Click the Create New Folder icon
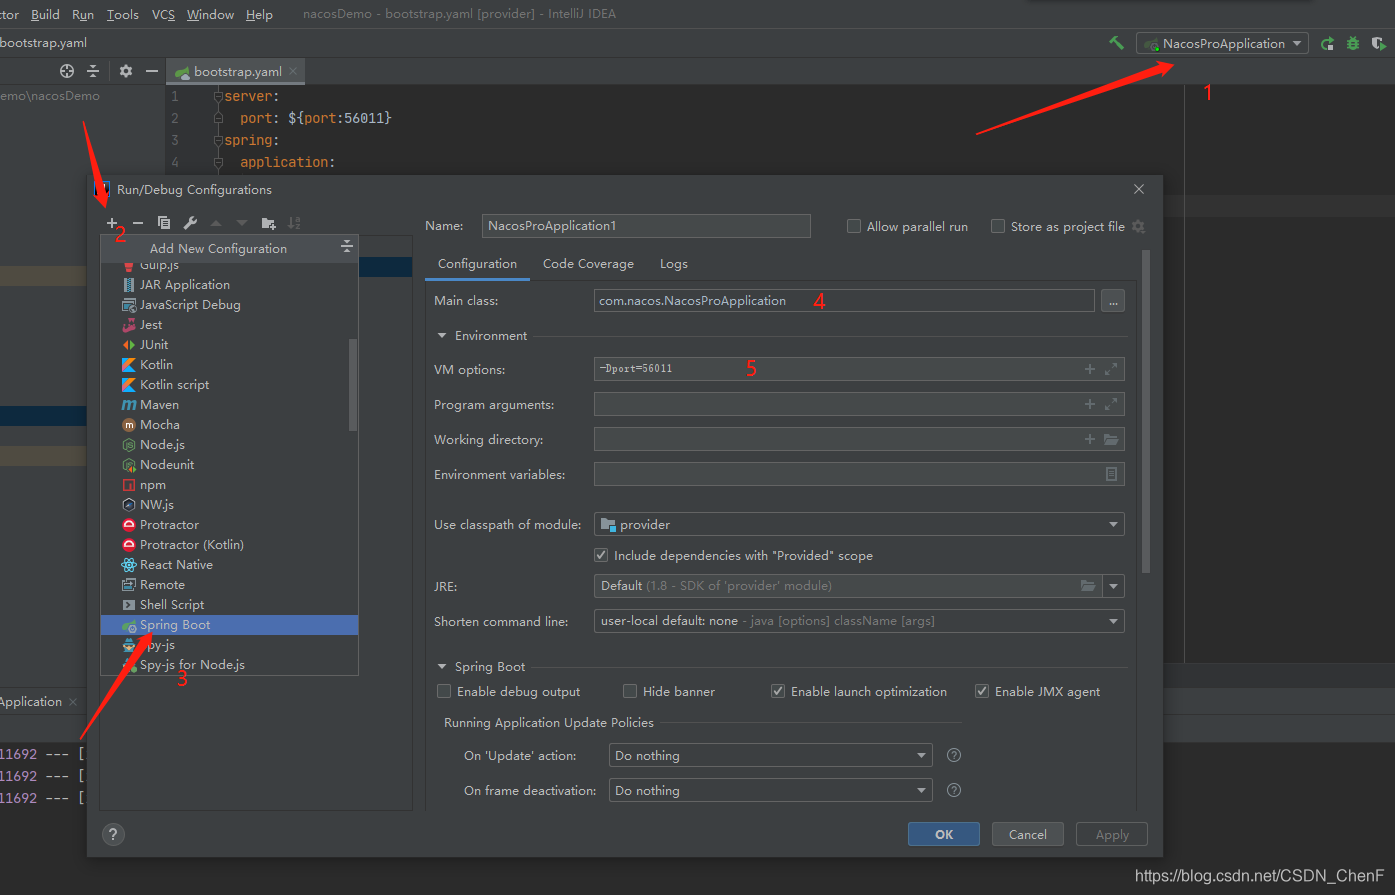Screen dimensions: 1395x895 pos(268,223)
